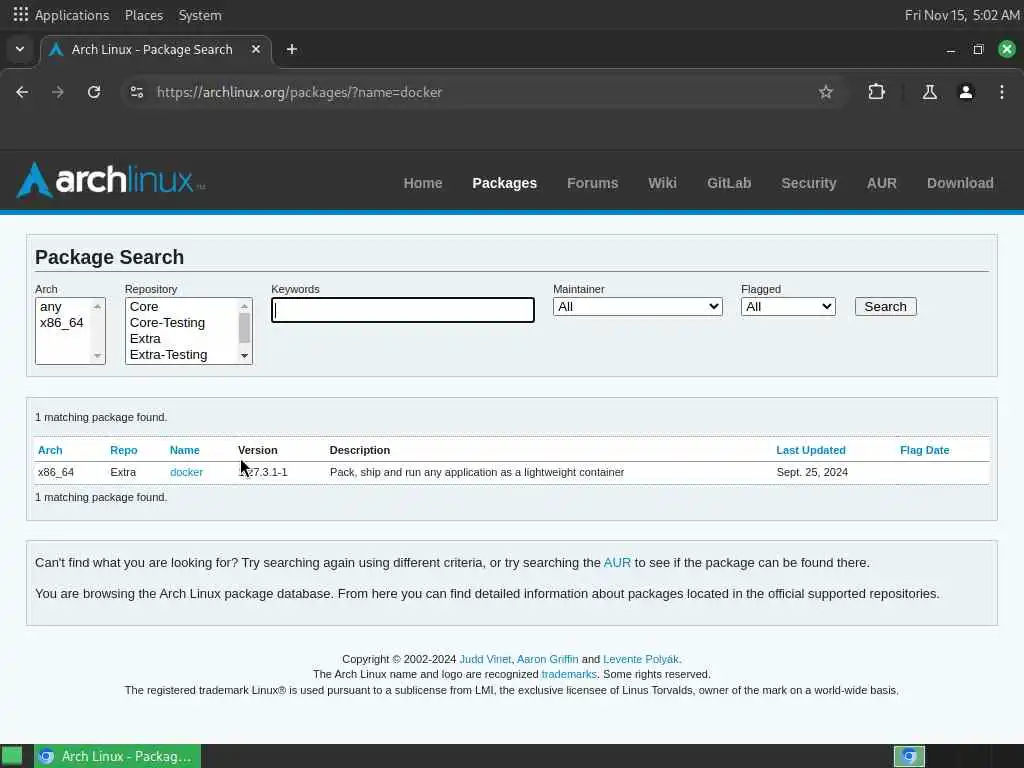Open the Security navigation item
Viewport: 1024px width, 768px height.
coord(808,184)
